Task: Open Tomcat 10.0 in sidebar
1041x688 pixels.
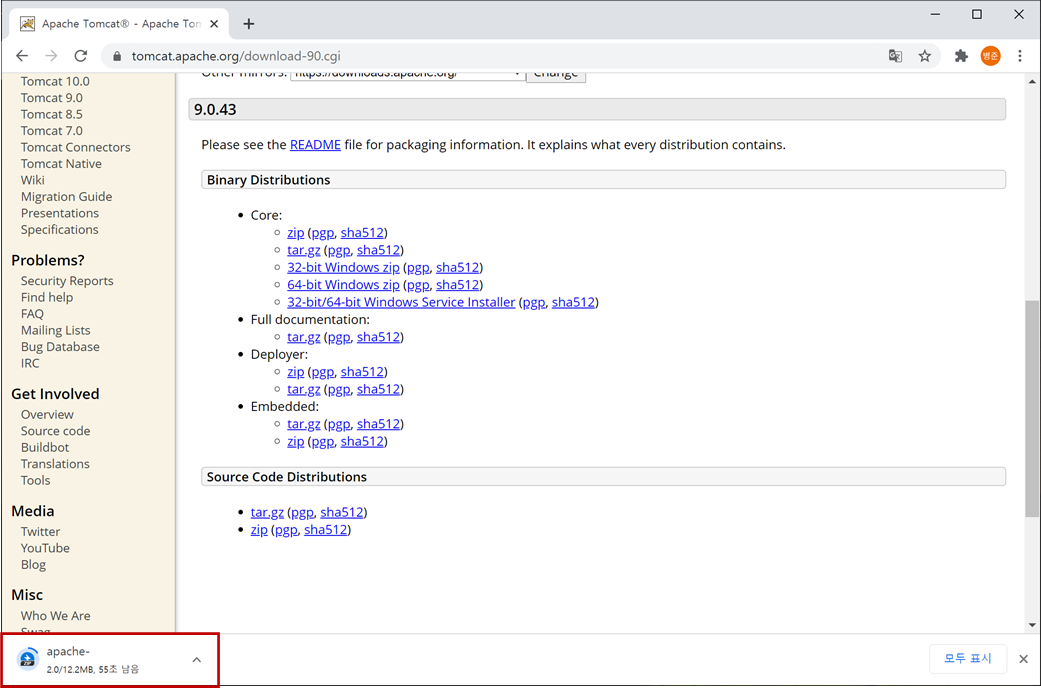Action: [x=55, y=81]
